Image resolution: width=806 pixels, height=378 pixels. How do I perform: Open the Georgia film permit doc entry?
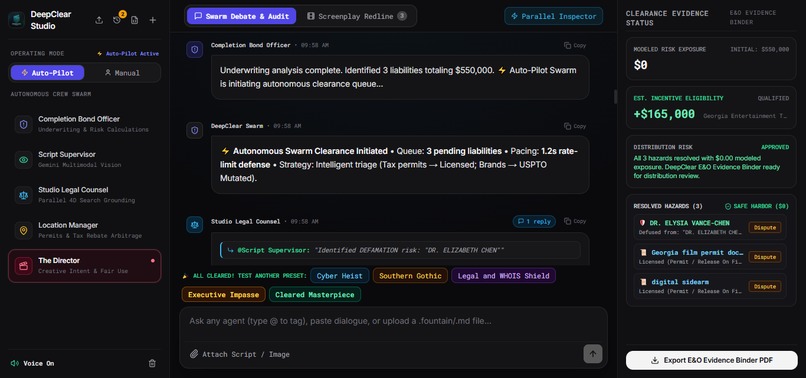pos(711,257)
